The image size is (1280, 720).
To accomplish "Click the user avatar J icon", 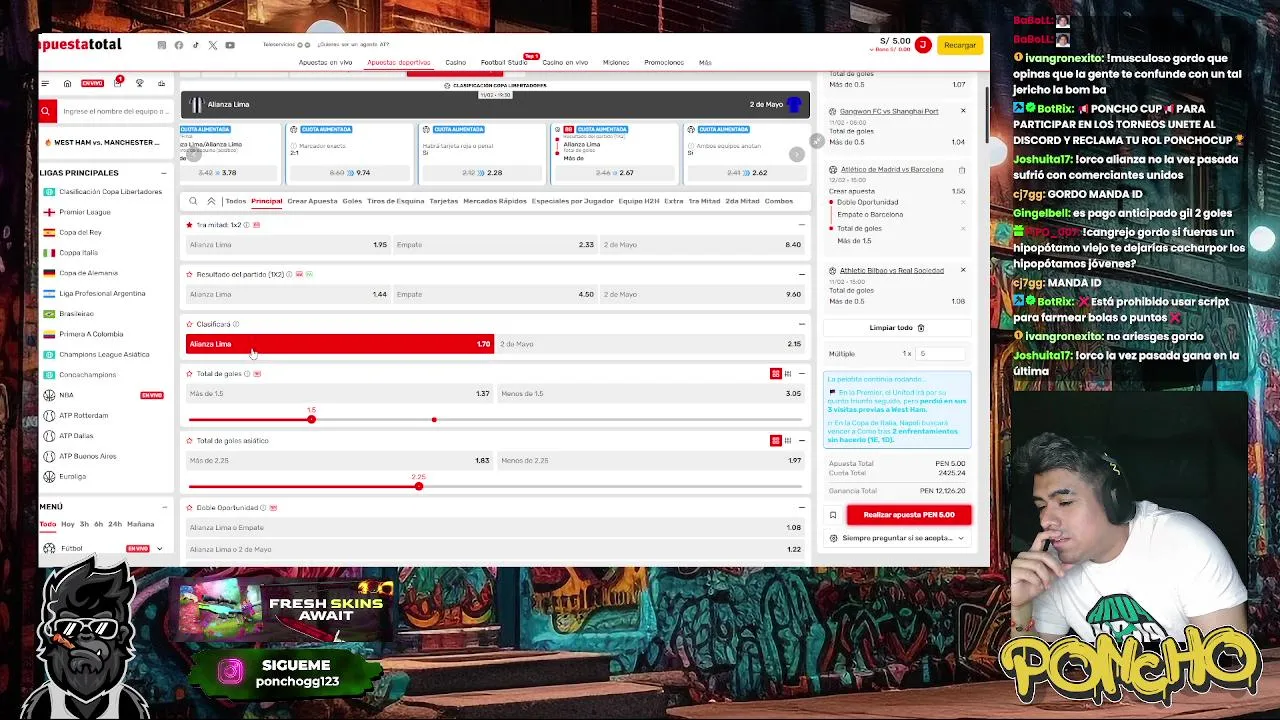I will point(923,45).
